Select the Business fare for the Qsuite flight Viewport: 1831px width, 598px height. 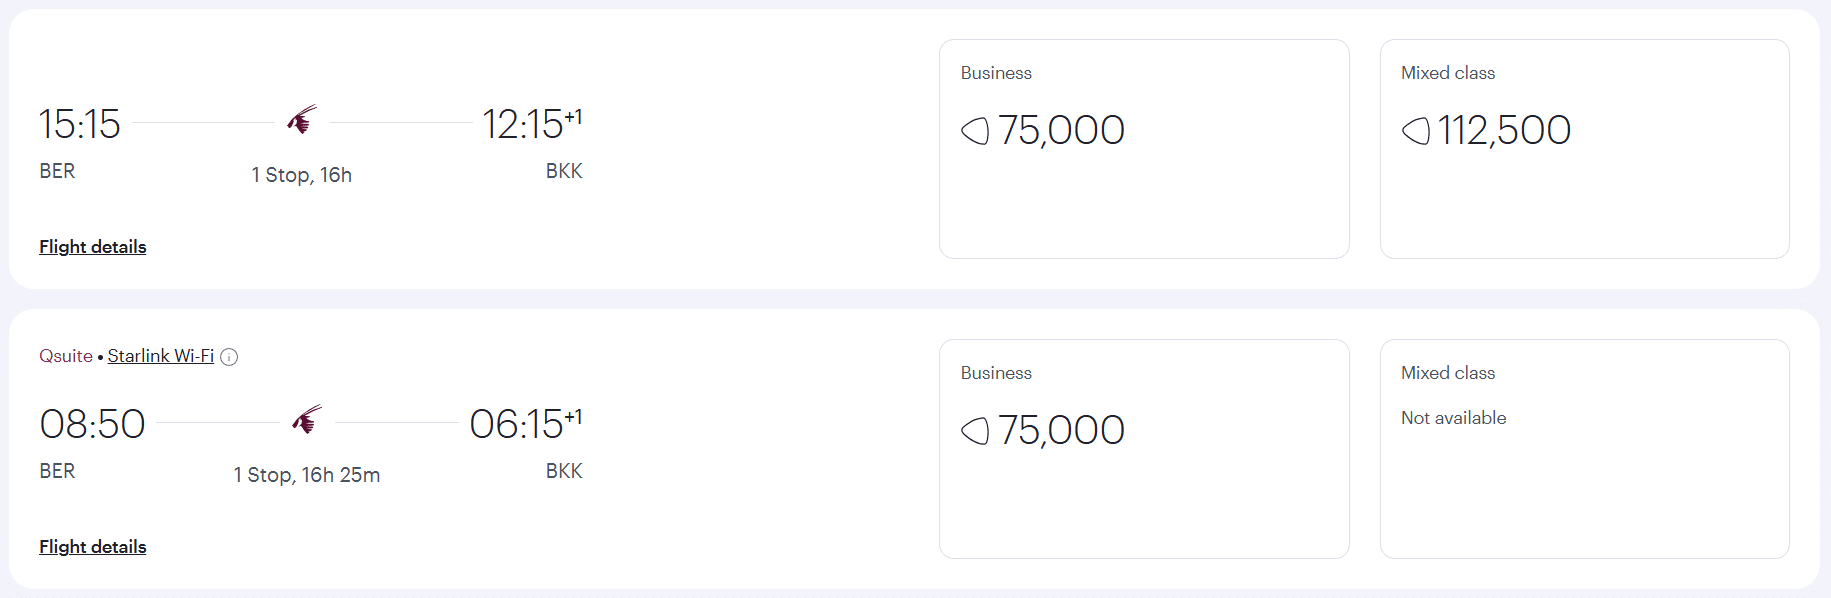(x=1144, y=449)
